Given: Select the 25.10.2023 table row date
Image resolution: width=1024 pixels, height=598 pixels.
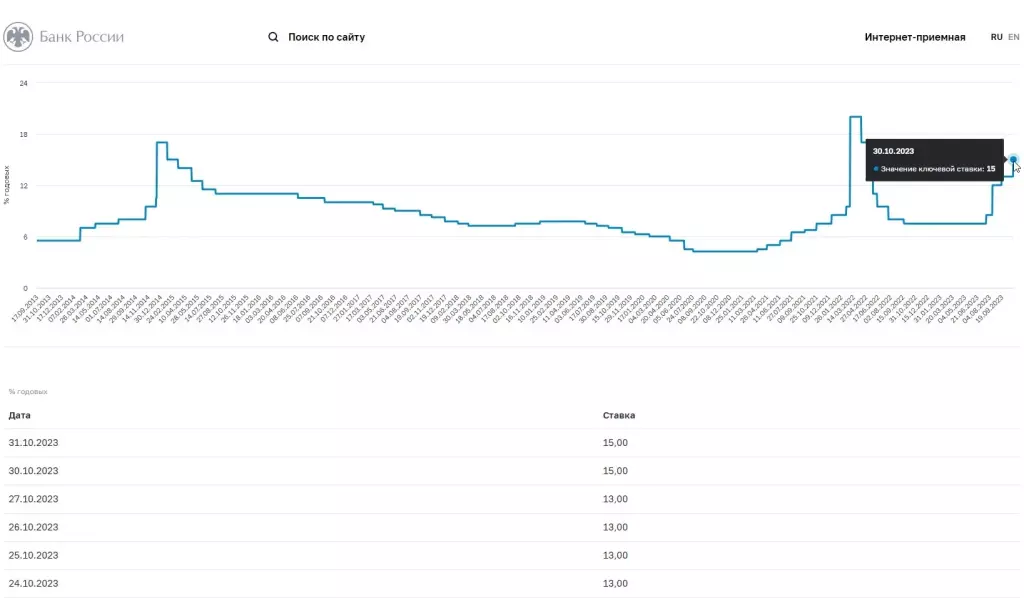Looking at the screenshot, I should coord(33,555).
